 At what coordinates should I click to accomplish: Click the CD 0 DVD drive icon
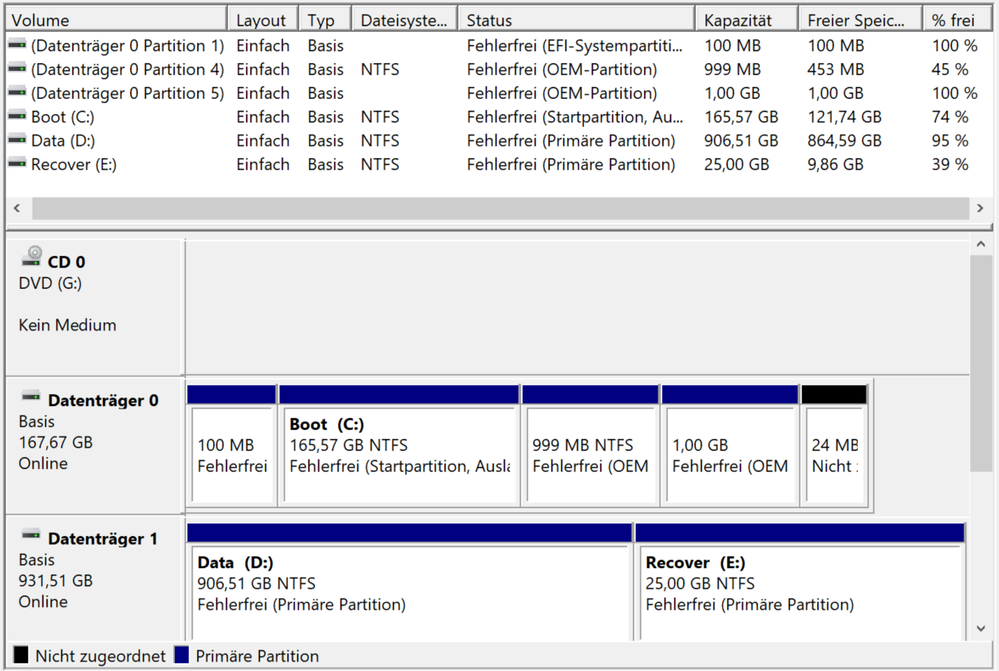(34, 255)
